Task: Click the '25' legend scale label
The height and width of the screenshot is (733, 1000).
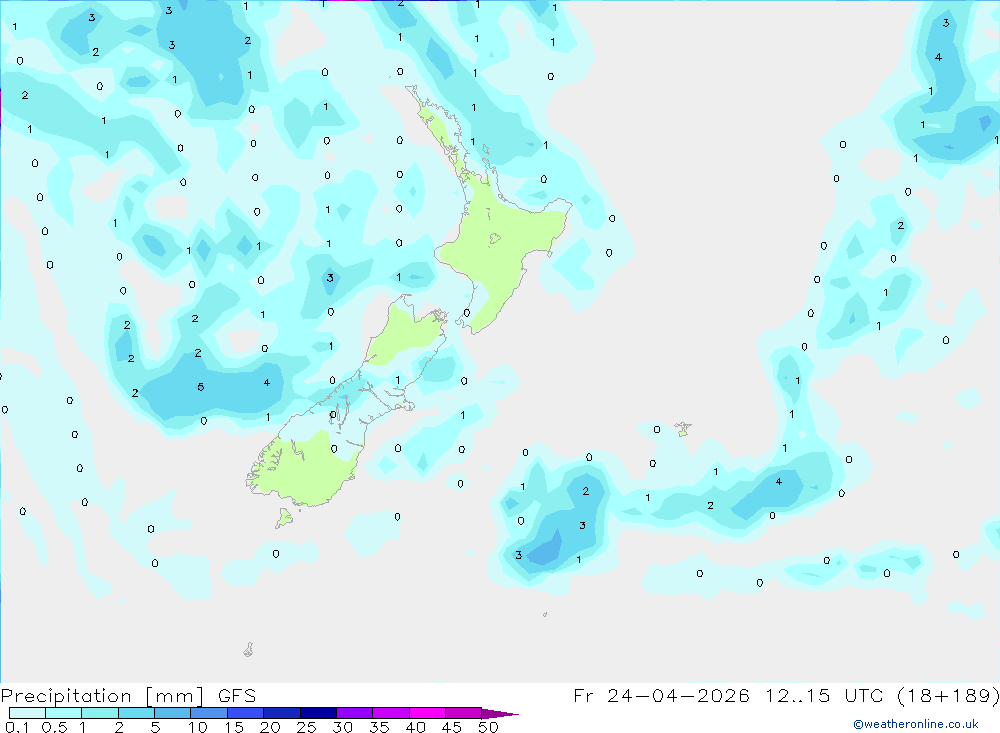Action: [306, 727]
